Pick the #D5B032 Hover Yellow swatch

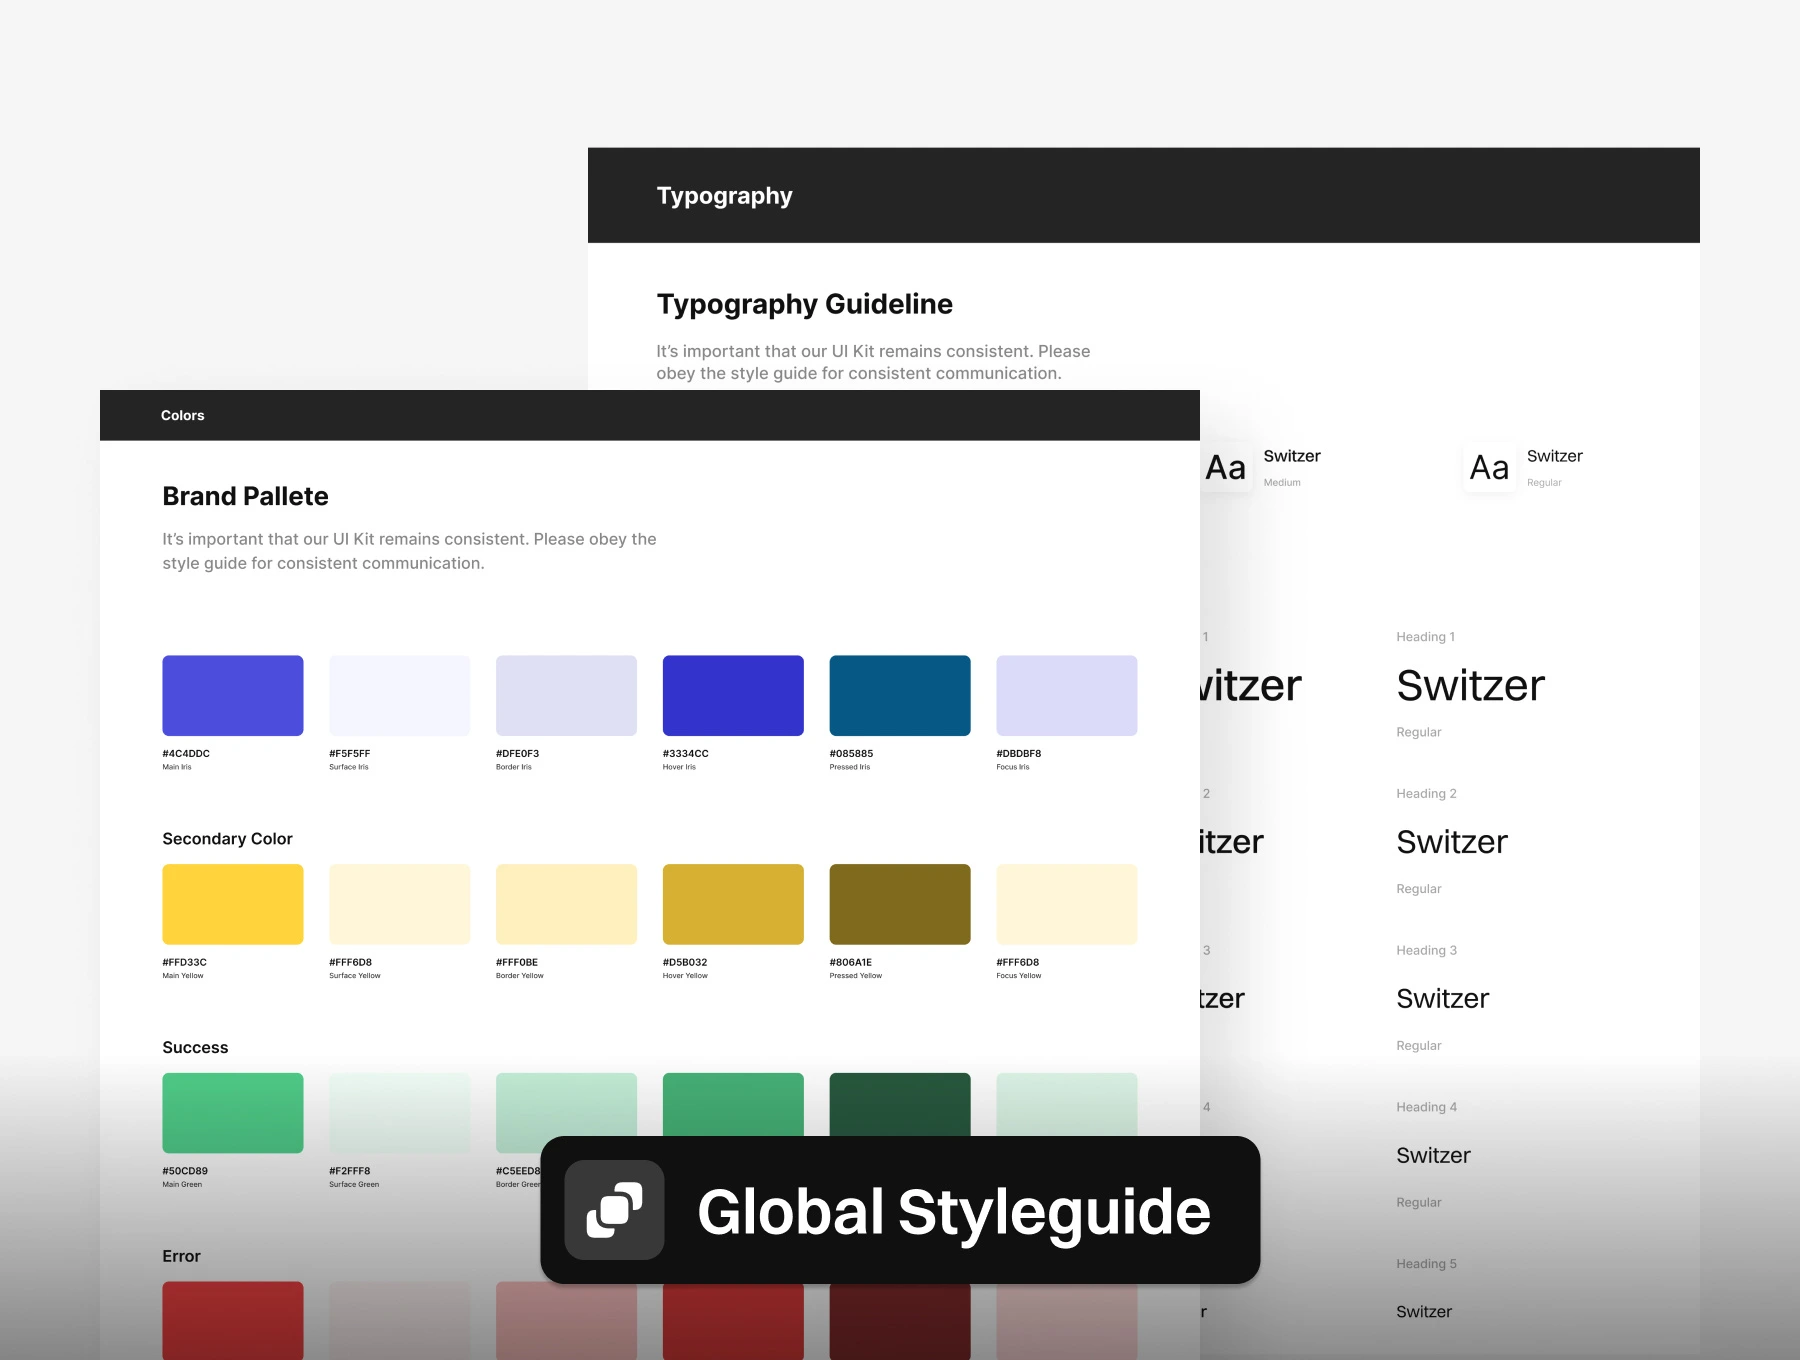click(x=733, y=904)
